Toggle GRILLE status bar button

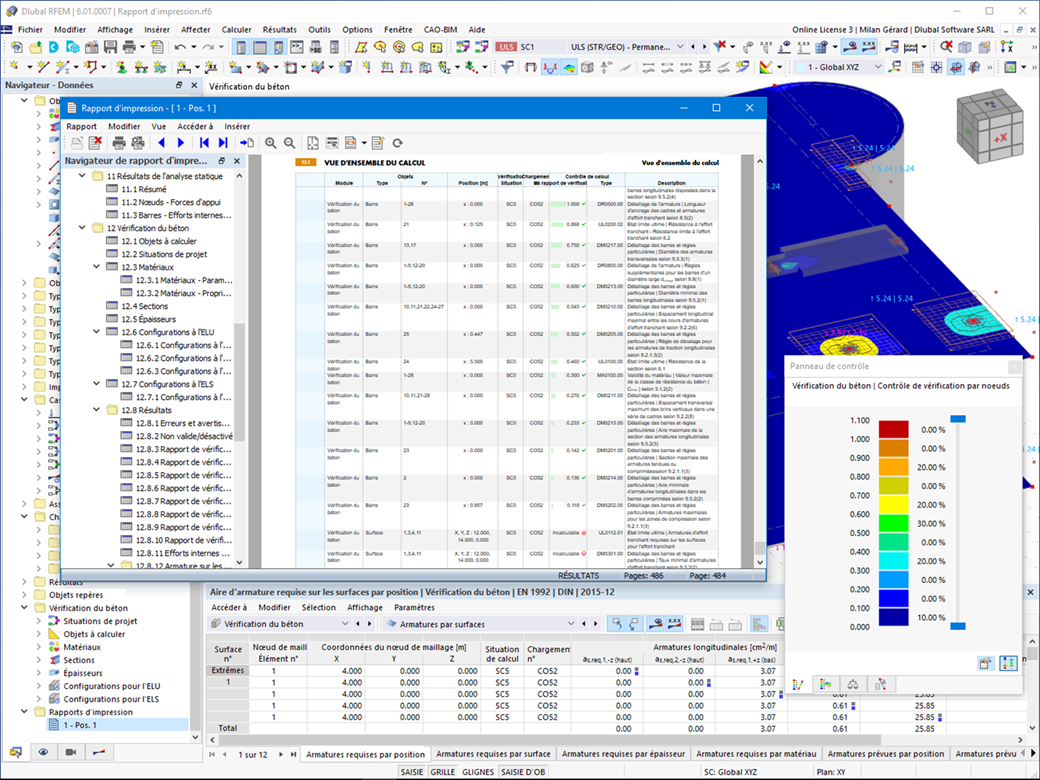[442, 772]
